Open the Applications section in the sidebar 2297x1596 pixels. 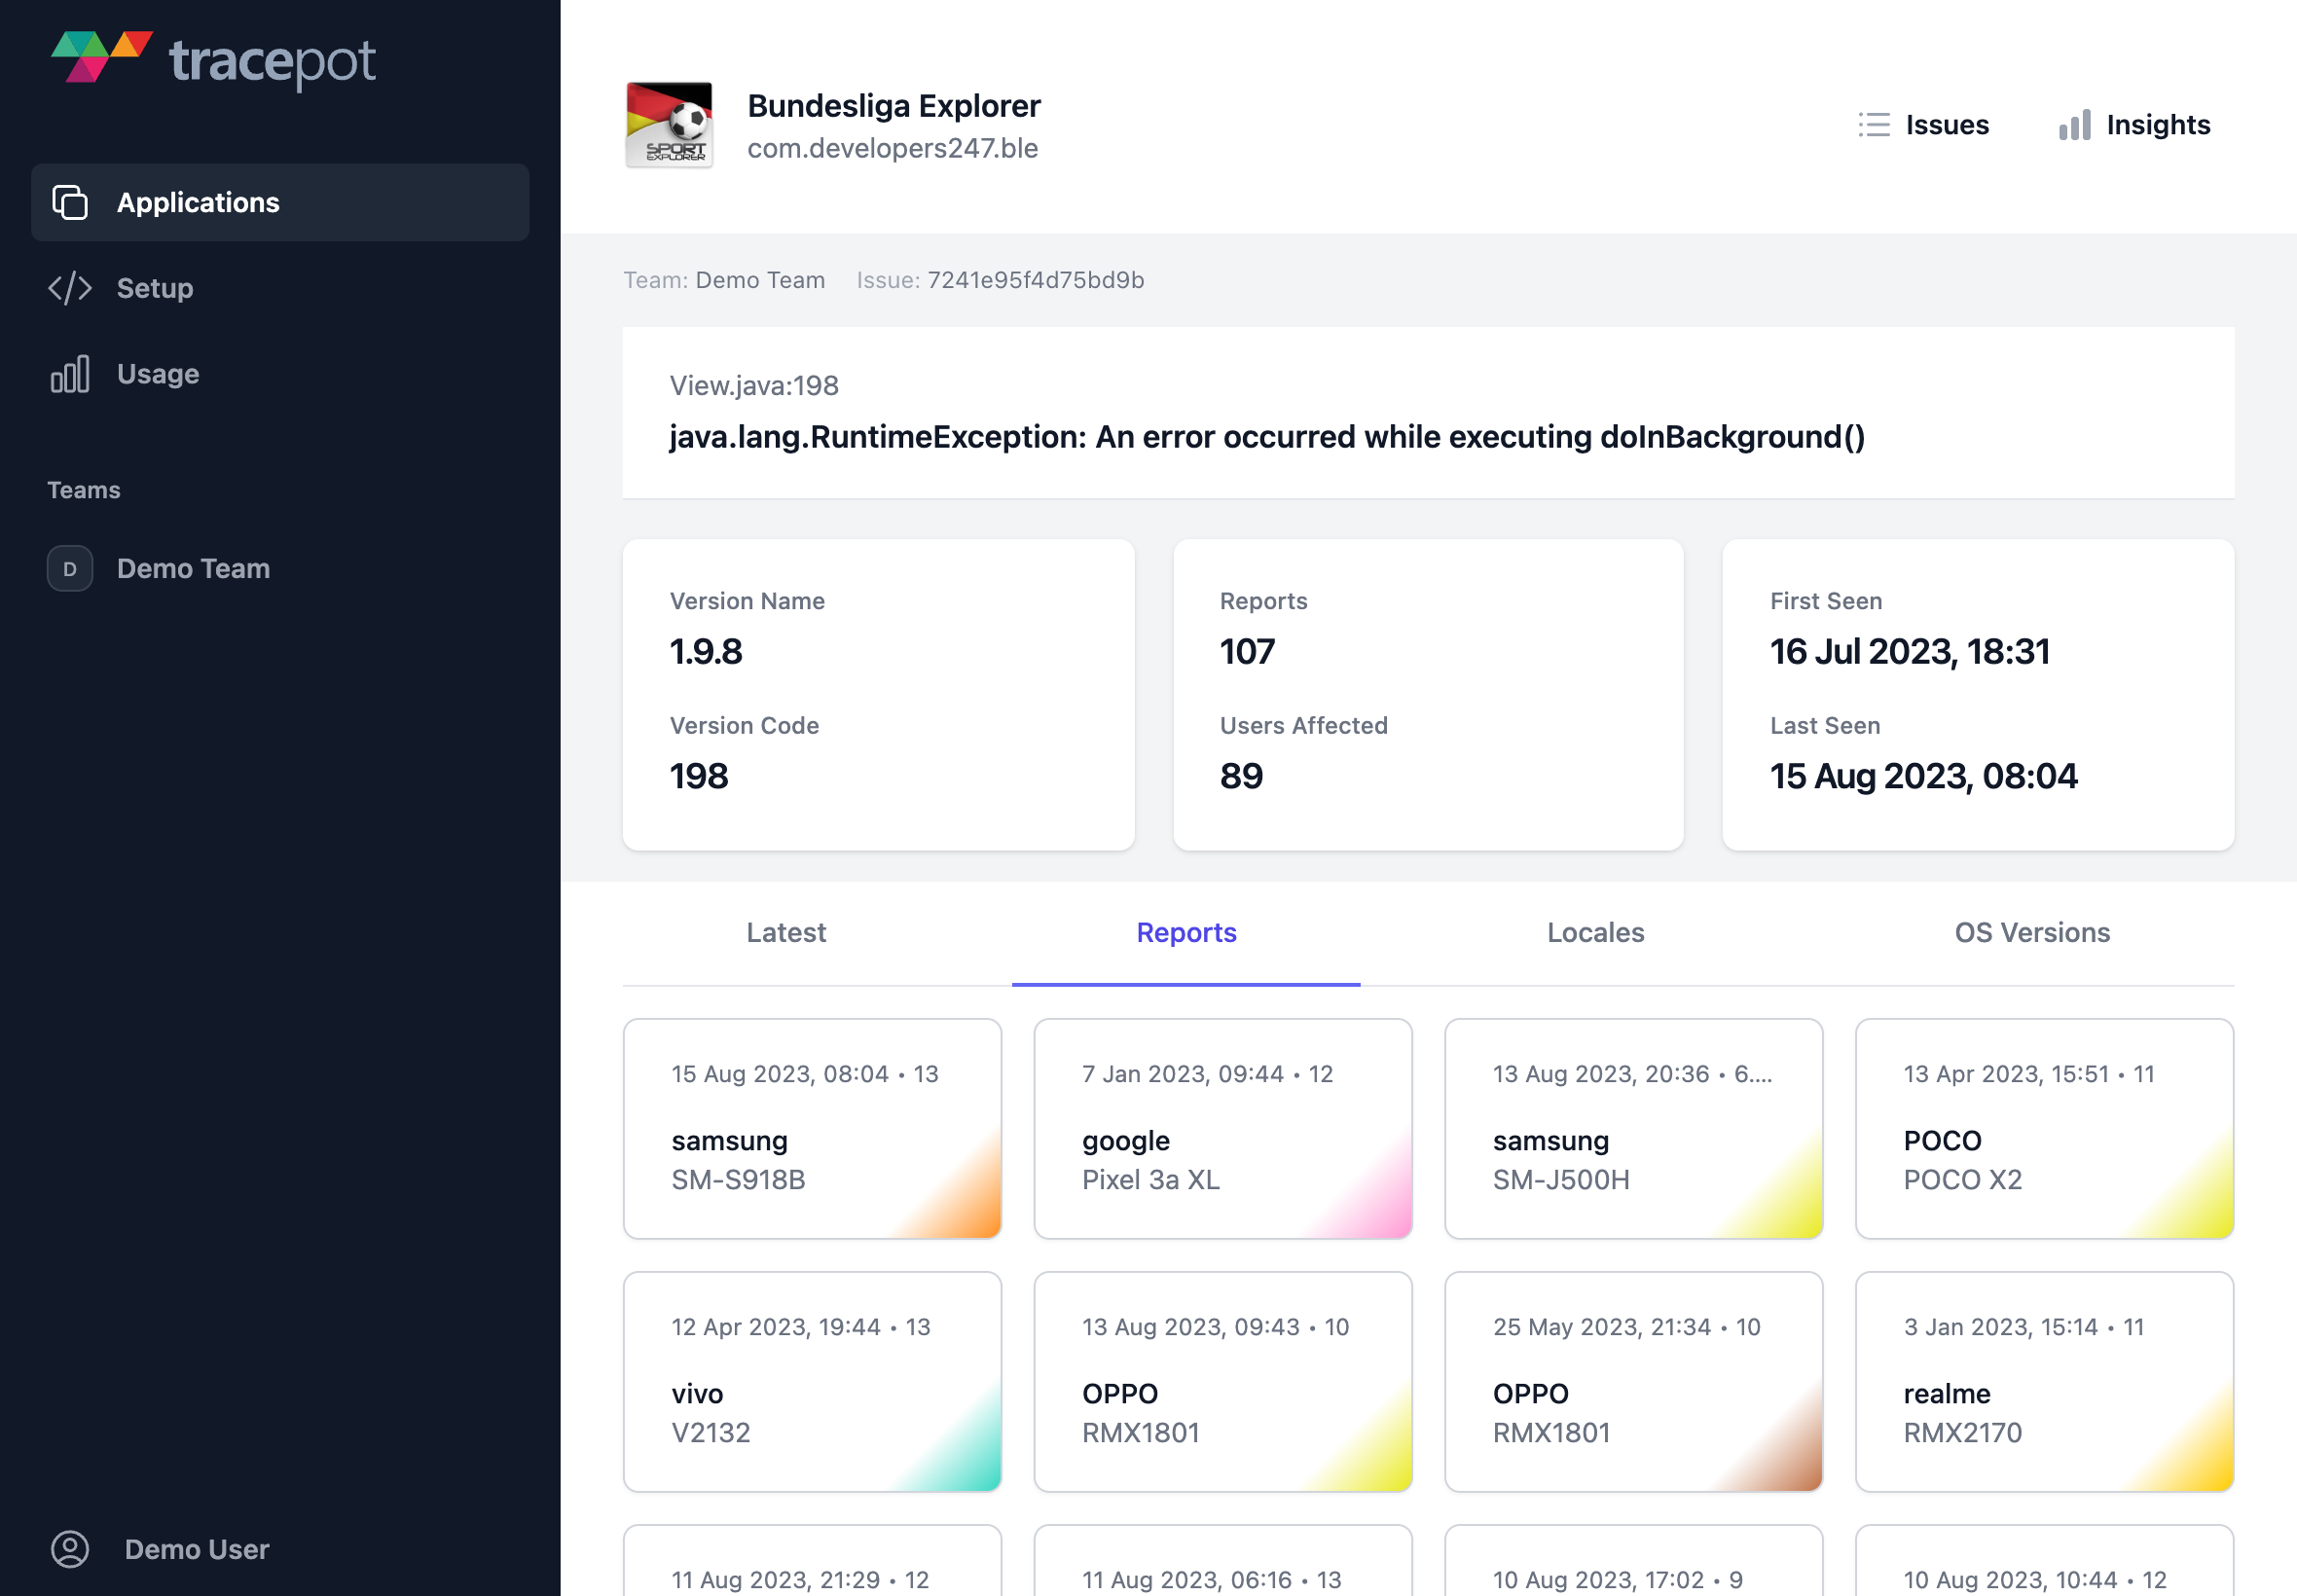coord(197,202)
